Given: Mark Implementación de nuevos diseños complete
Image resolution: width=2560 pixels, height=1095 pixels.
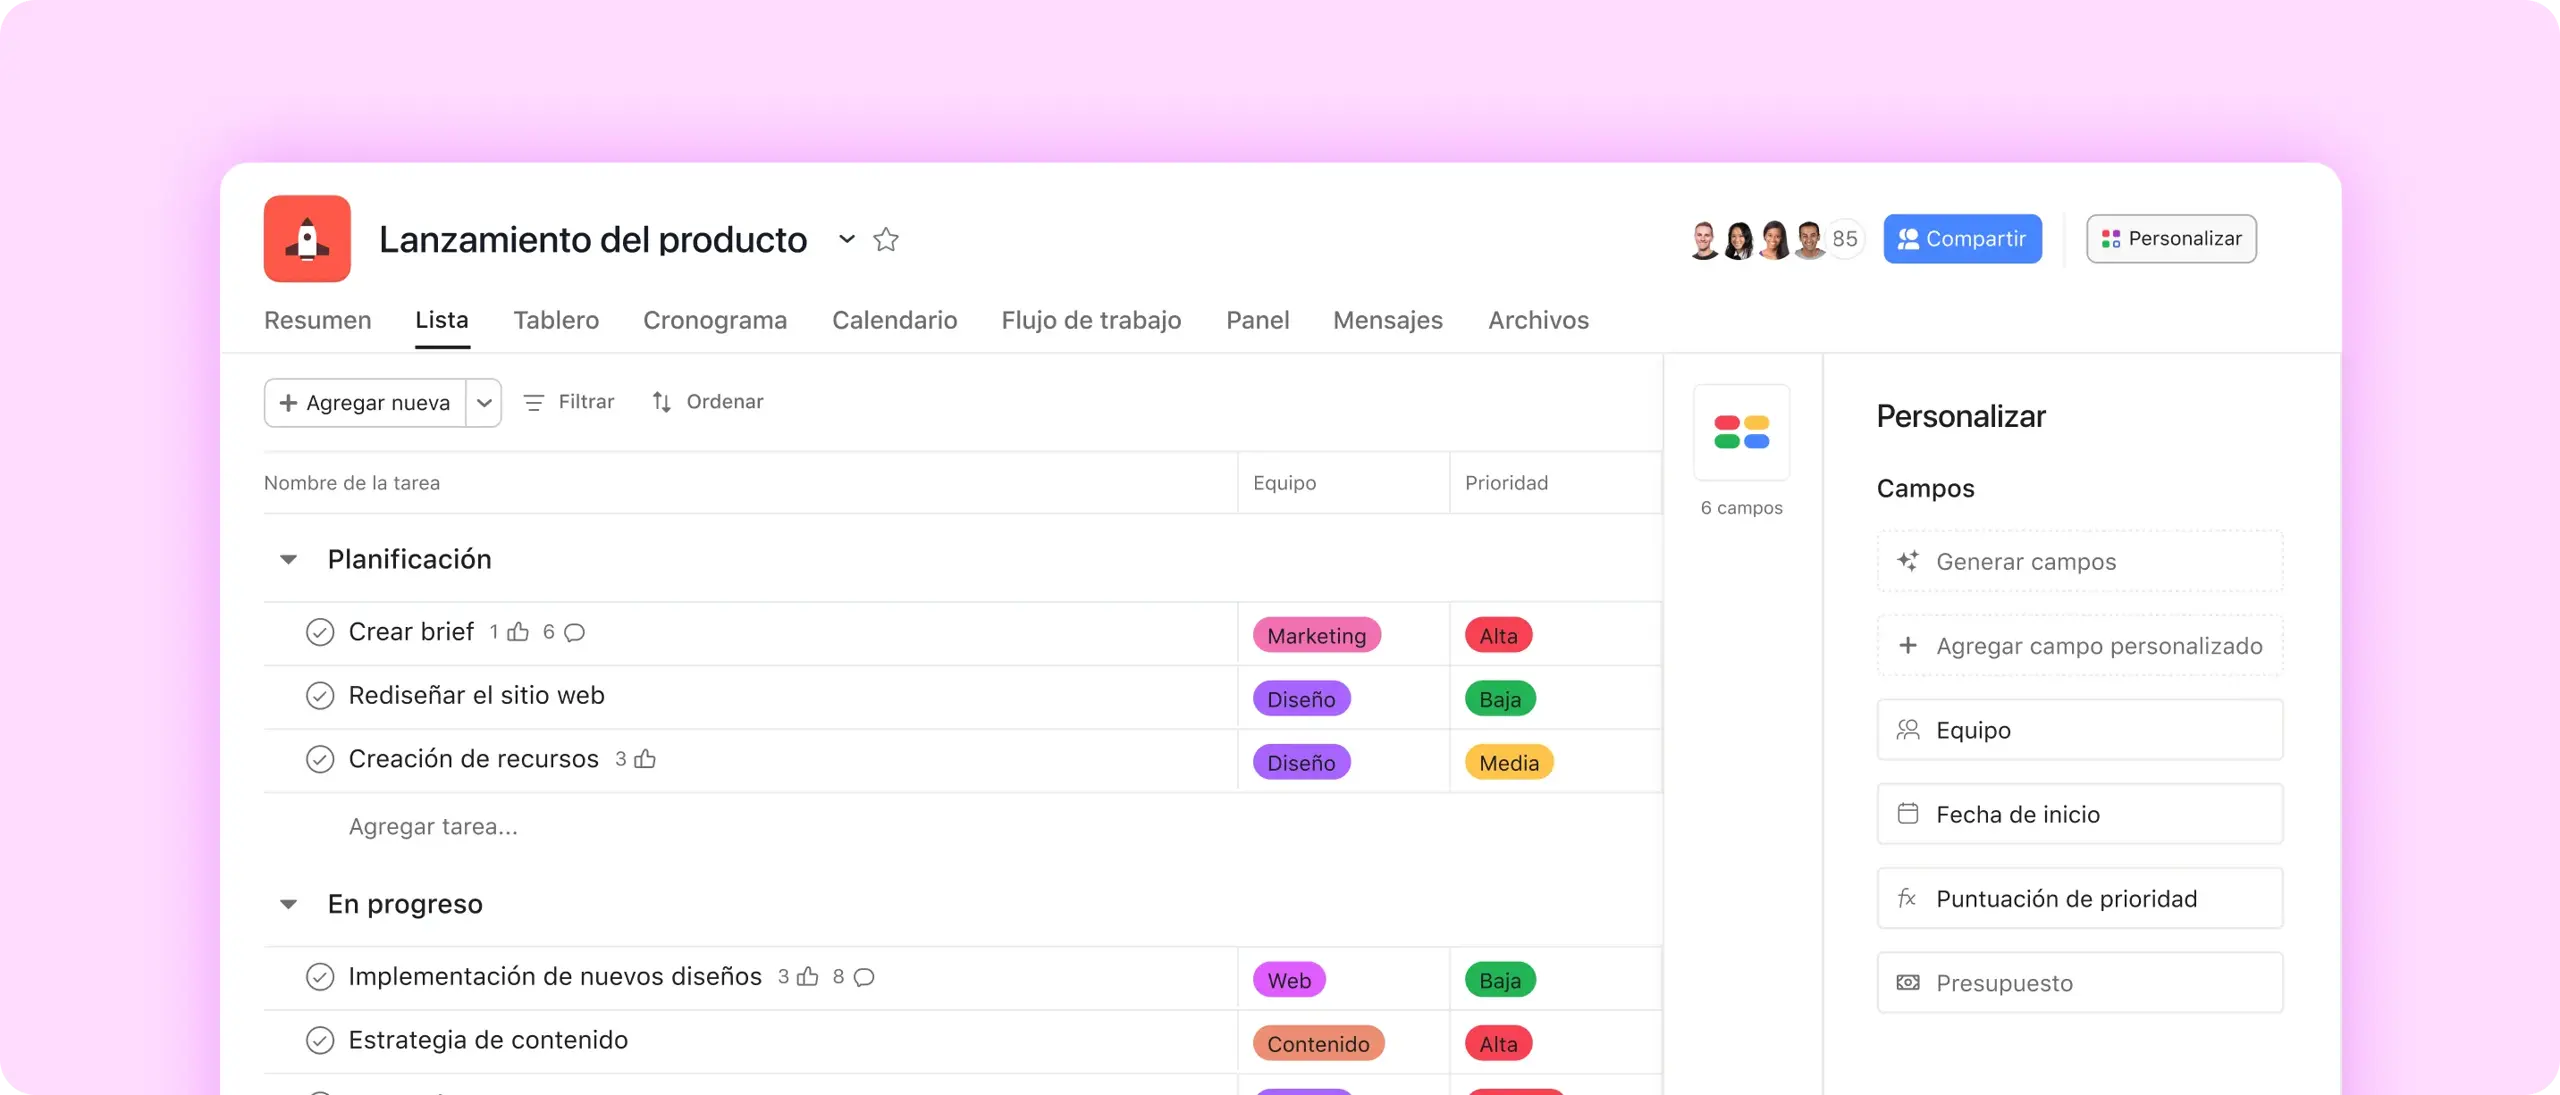Looking at the screenshot, I should (x=320, y=977).
